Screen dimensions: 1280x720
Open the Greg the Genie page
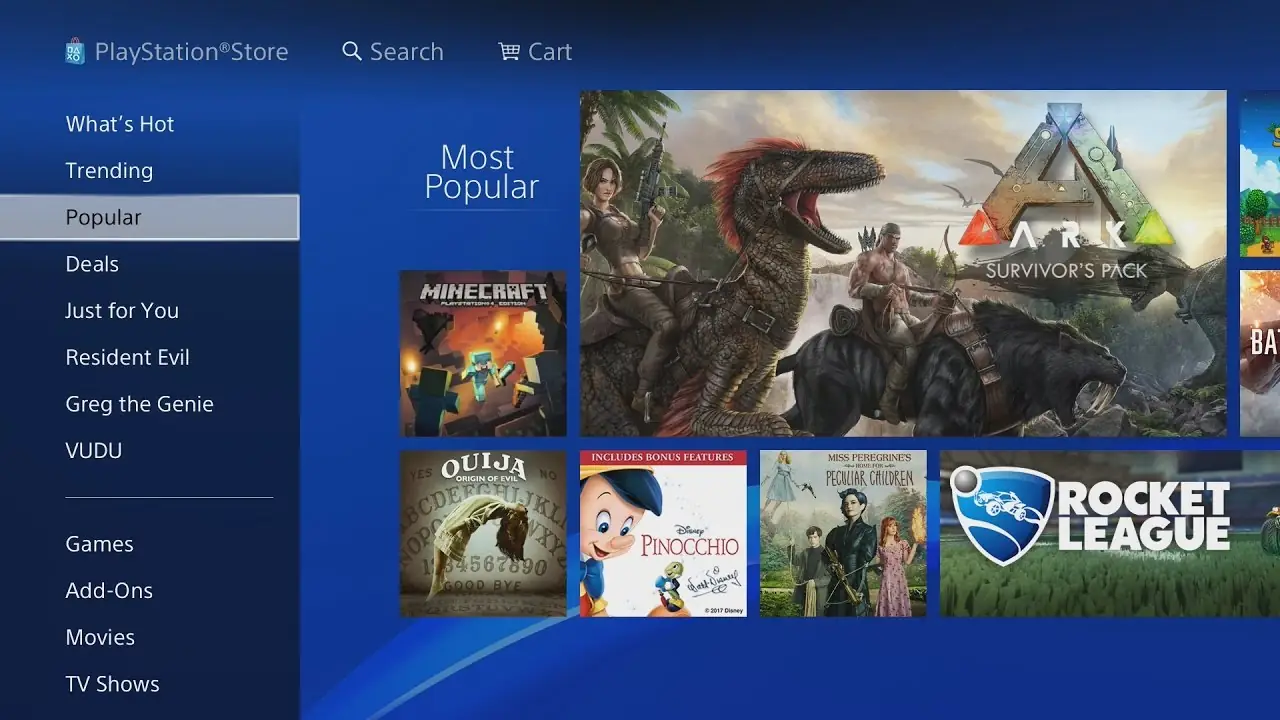click(x=139, y=403)
